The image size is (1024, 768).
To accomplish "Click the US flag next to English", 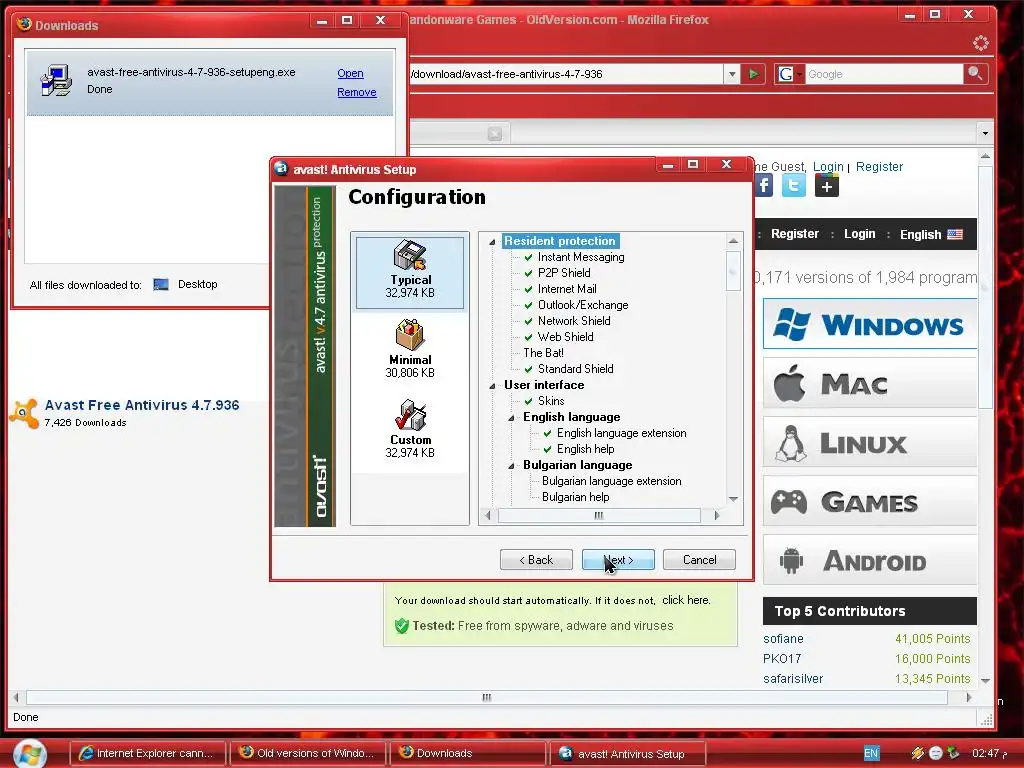I will click(955, 234).
